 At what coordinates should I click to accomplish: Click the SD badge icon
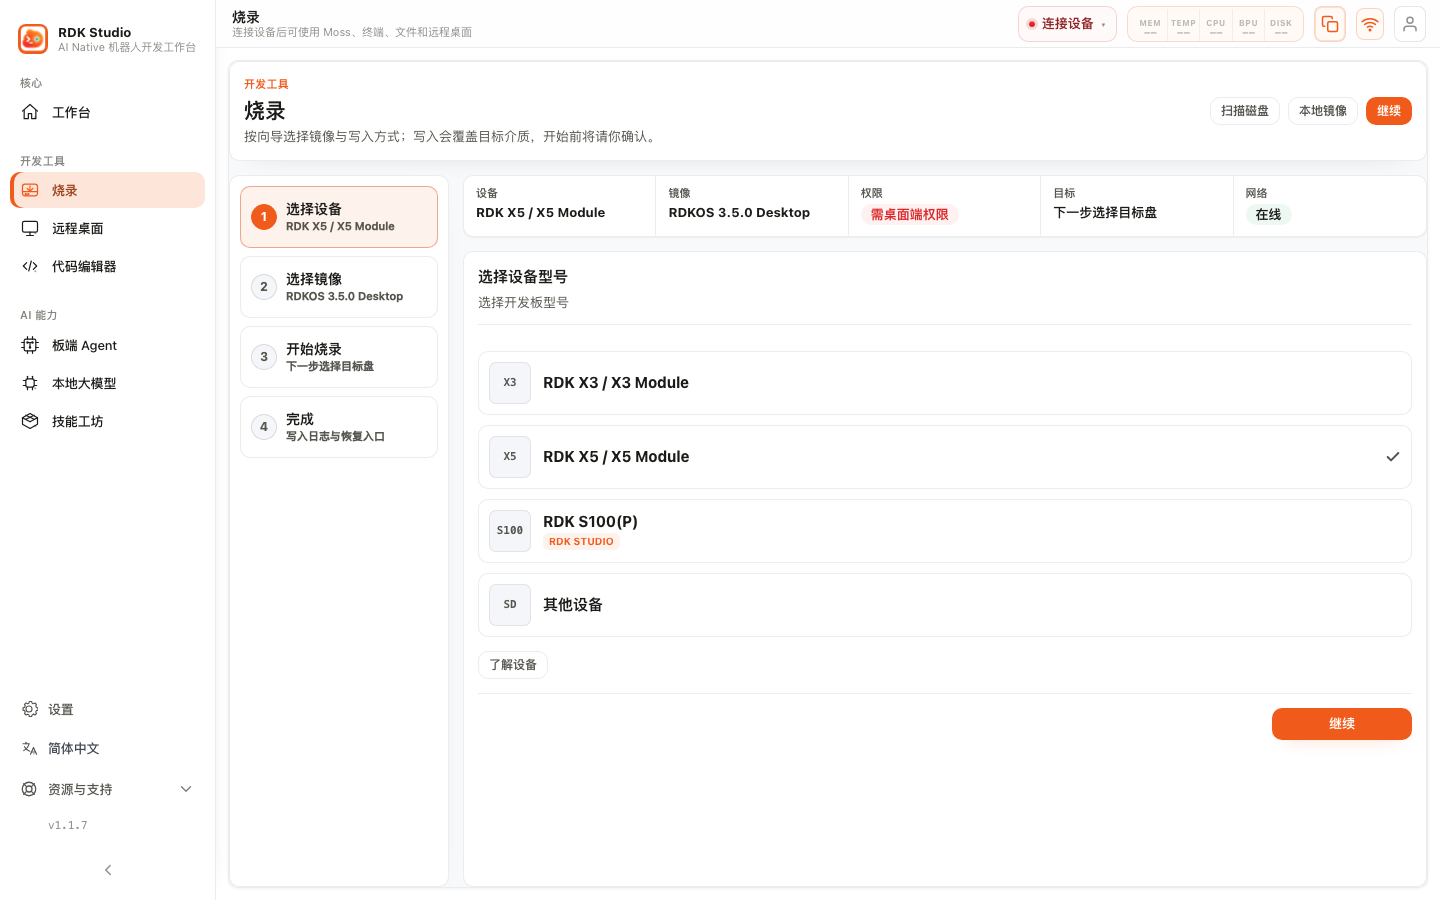click(510, 605)
